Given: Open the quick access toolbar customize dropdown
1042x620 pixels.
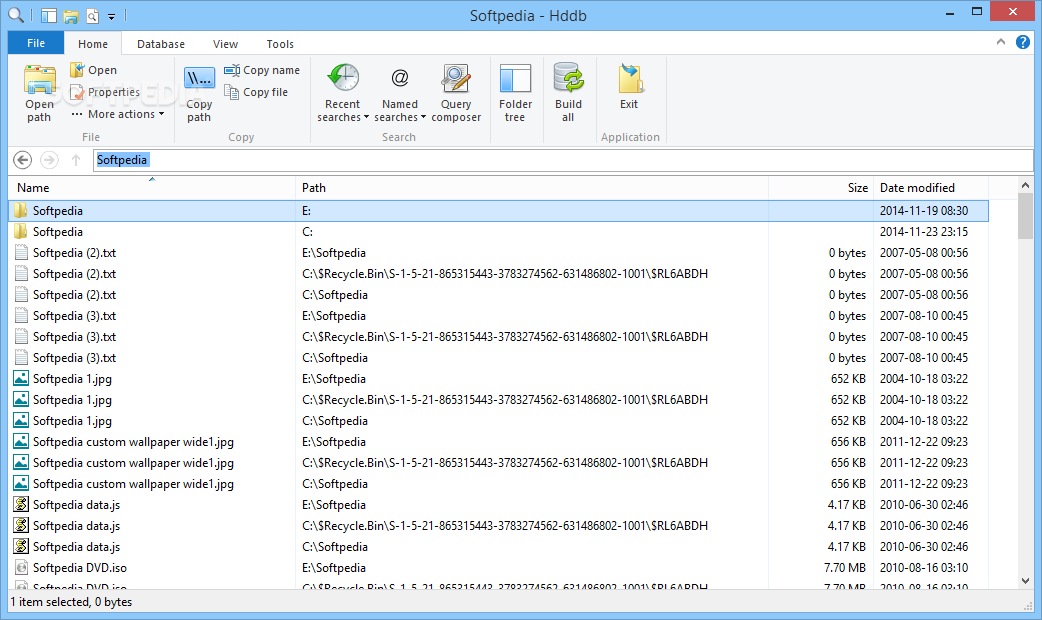Looking at the screenshot, I should click(x=112, y=16).
